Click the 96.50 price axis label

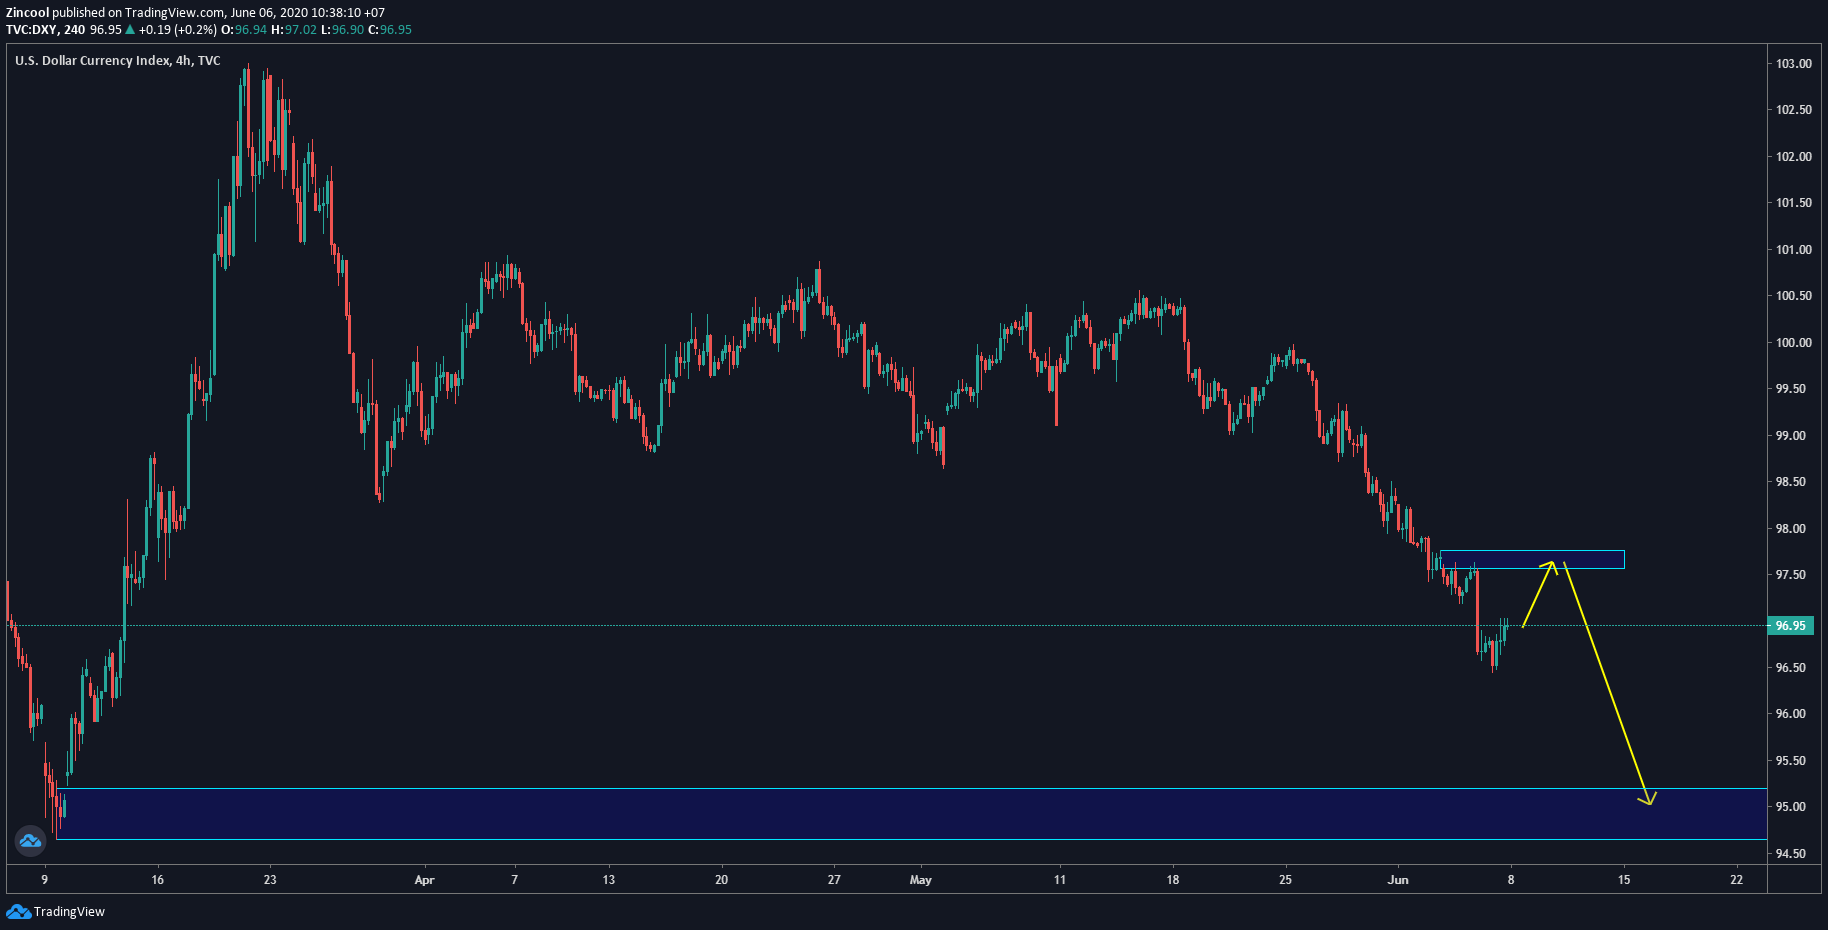[x=1790, y=668]
